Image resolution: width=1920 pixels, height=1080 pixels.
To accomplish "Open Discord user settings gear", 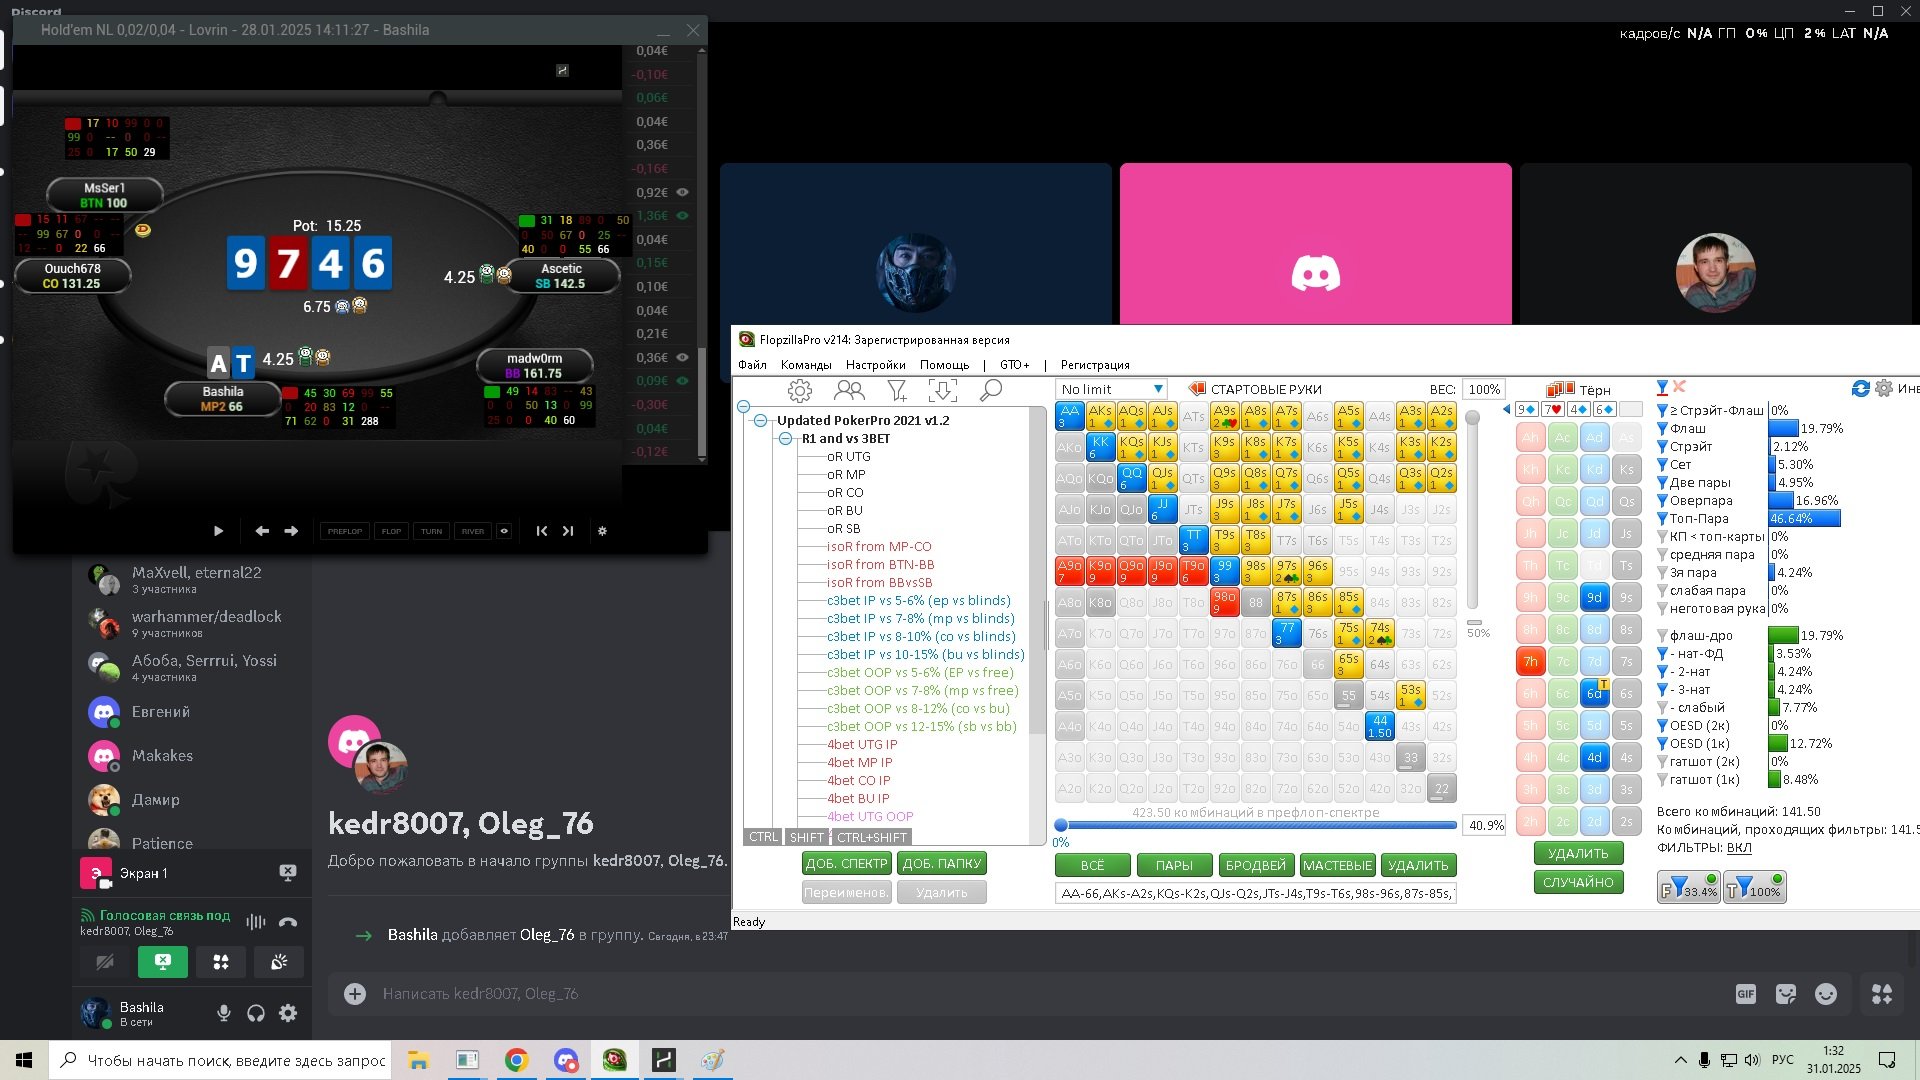I will (x=288, y=1013).
